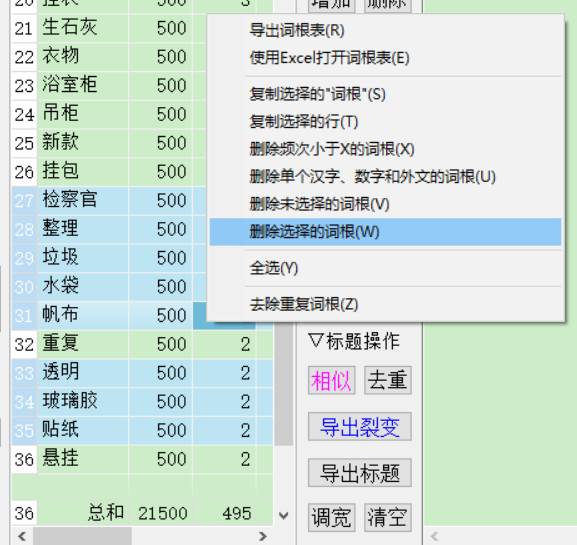Viewport: 577px width, 545px height.
Task: Click horizontal scrollbar right arrow under table
Action: pyautogui.click(x=262, y=536)
